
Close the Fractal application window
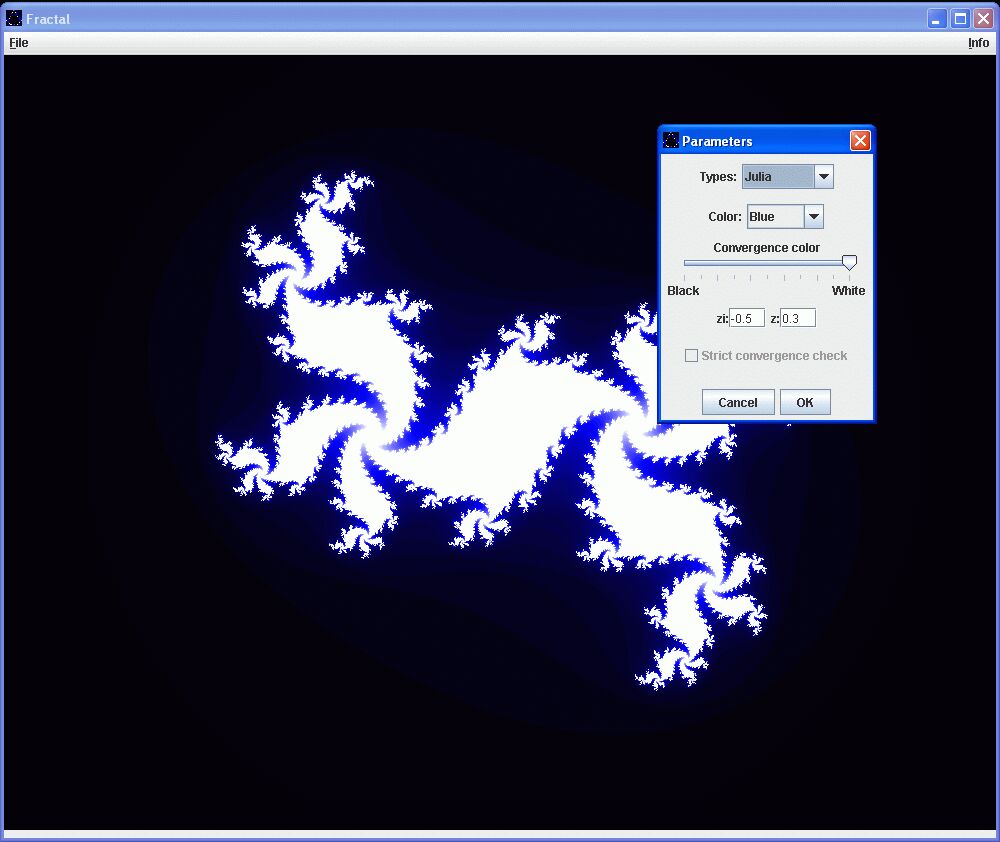pyautogui.click(x=983, y=19)
